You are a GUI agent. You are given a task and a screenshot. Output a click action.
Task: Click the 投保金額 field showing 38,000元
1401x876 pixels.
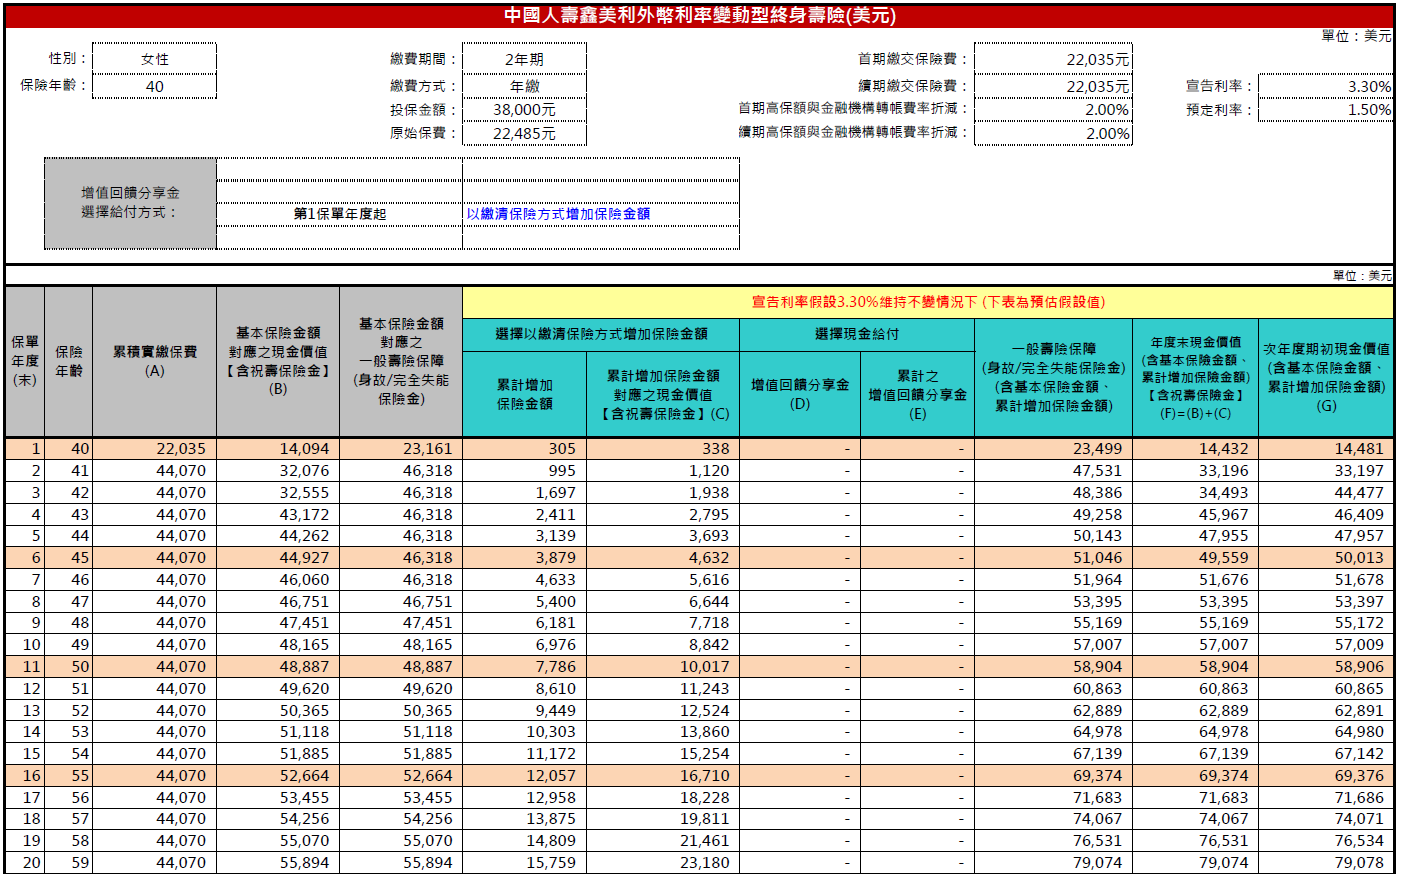click(x=524, y=110)
